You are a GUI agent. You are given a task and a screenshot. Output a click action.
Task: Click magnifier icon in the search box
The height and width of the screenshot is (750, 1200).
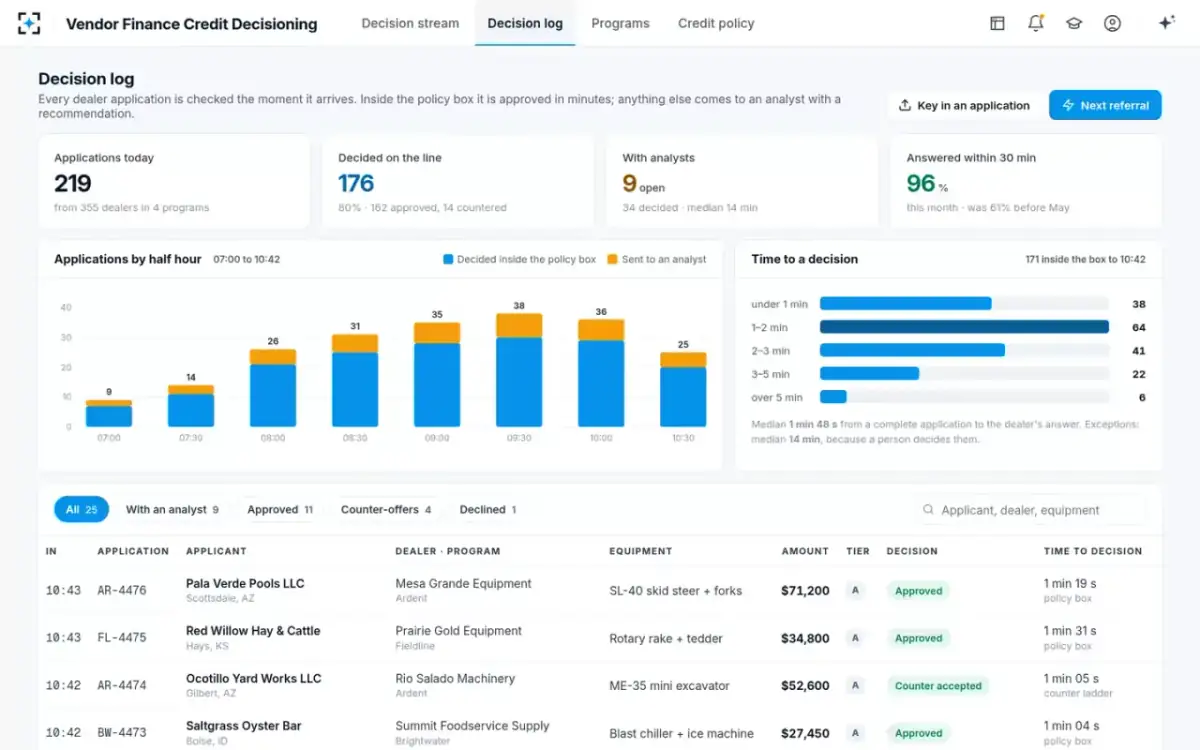[928, 510]
